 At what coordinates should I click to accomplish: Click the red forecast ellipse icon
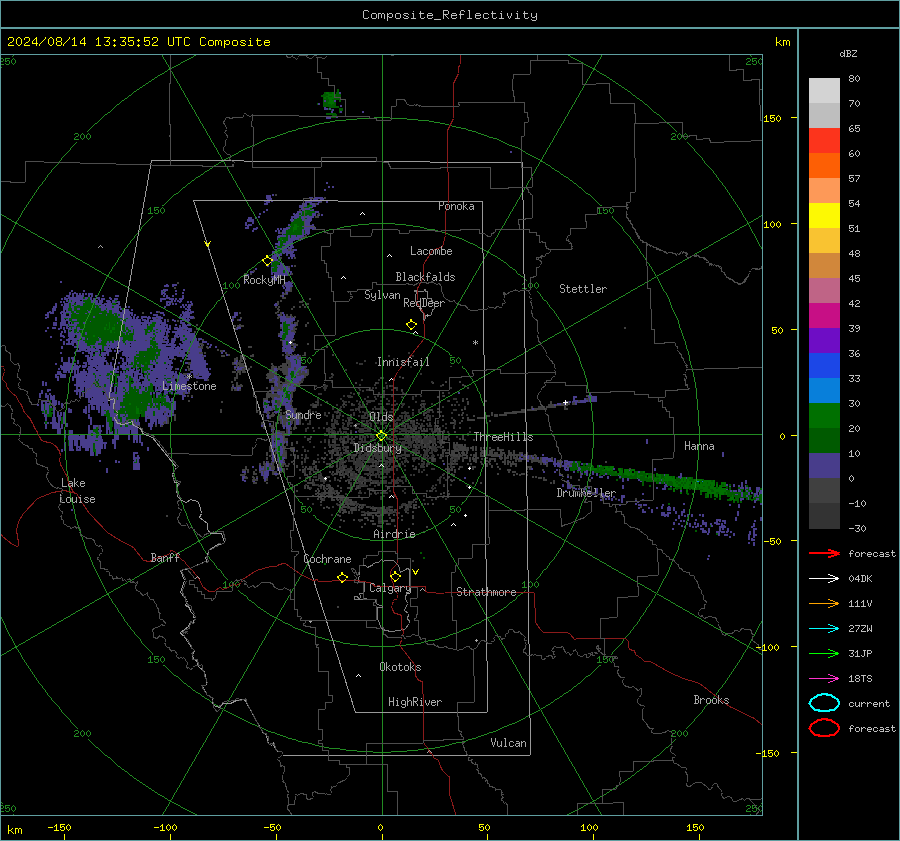pyautogui.click(x=824, y=728)
